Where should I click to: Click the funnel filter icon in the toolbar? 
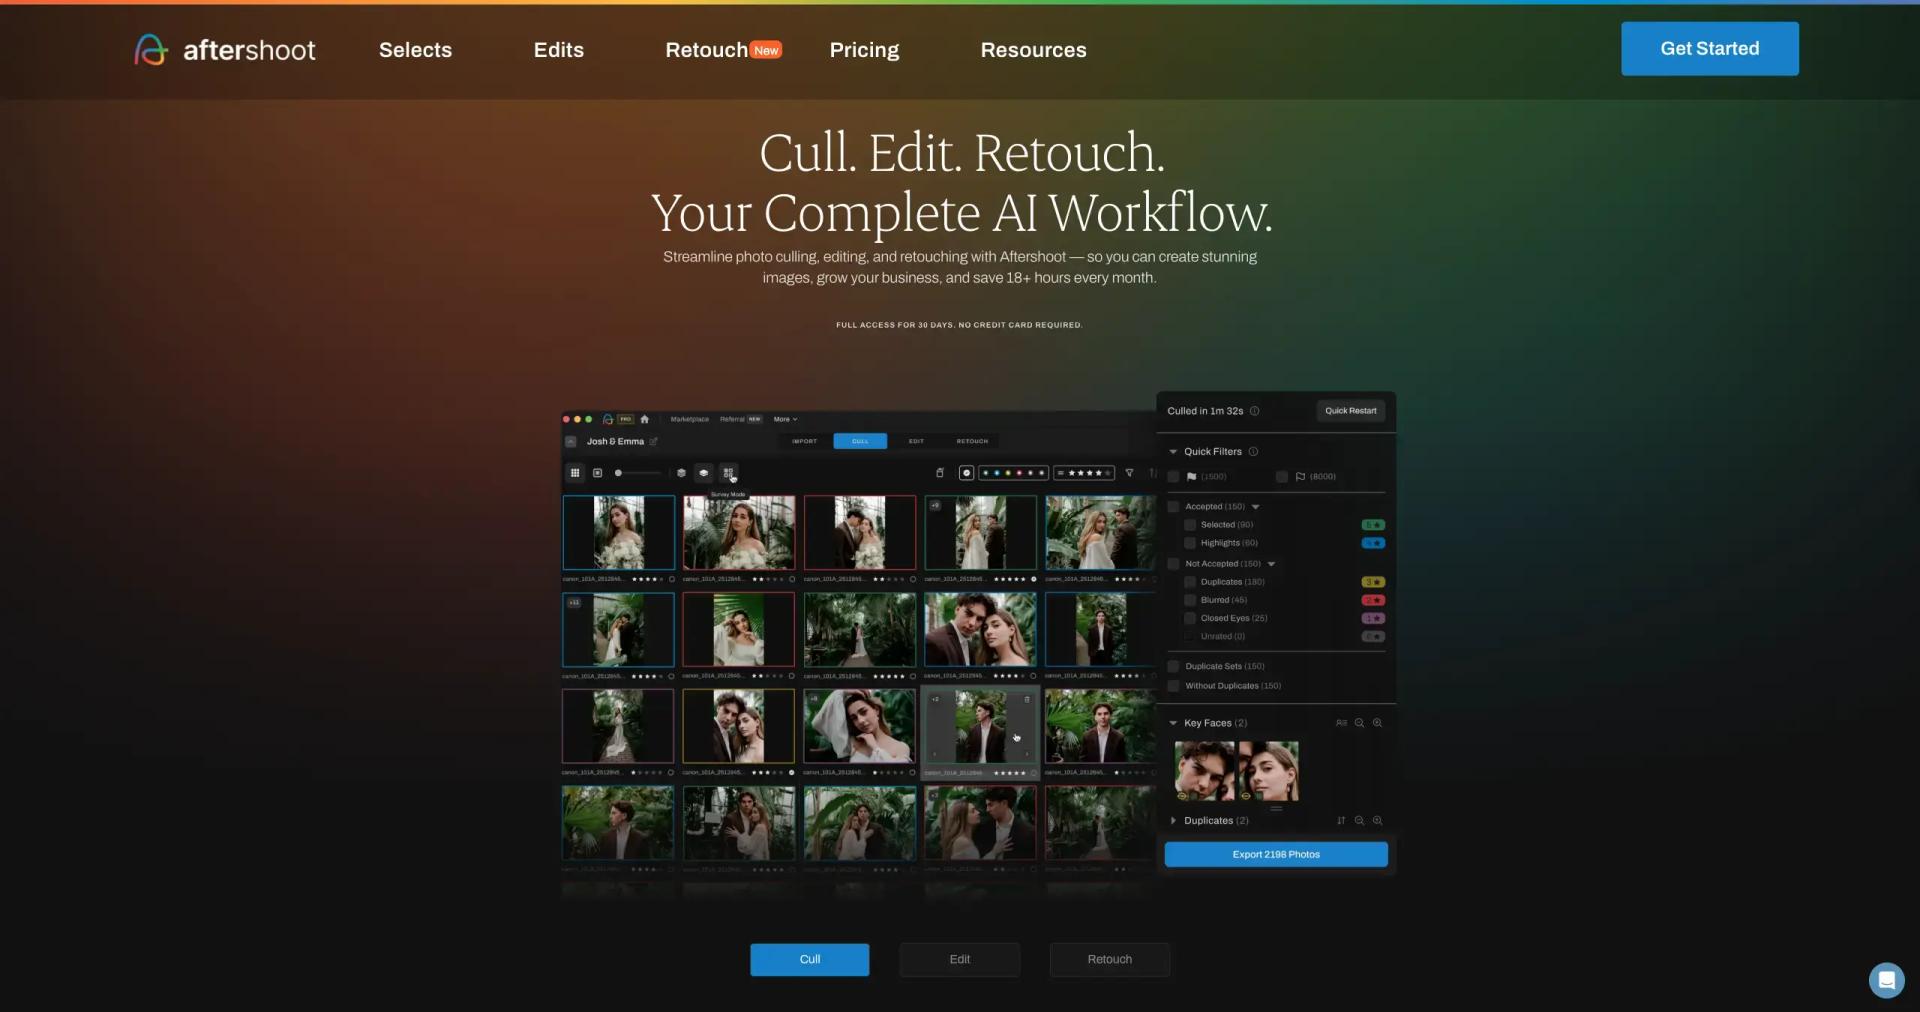[1129, 473]
